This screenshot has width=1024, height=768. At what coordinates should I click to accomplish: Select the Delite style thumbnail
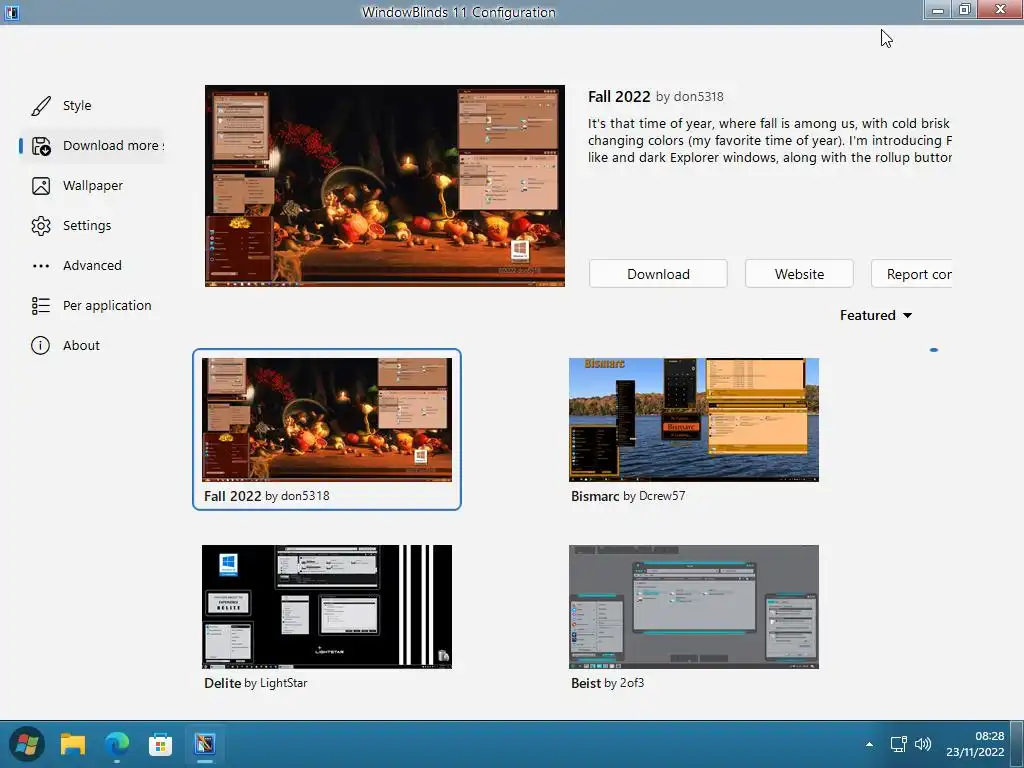[327, 607]
